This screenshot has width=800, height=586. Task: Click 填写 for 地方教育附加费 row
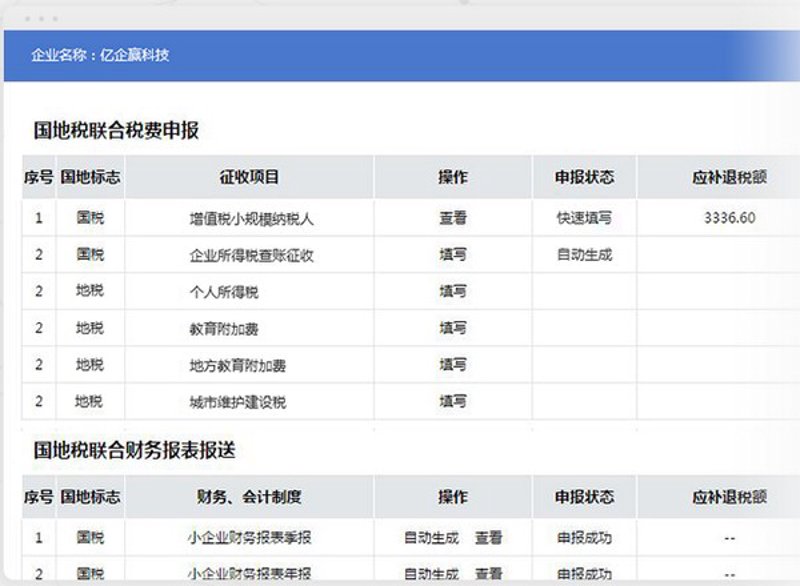(453, 365)
